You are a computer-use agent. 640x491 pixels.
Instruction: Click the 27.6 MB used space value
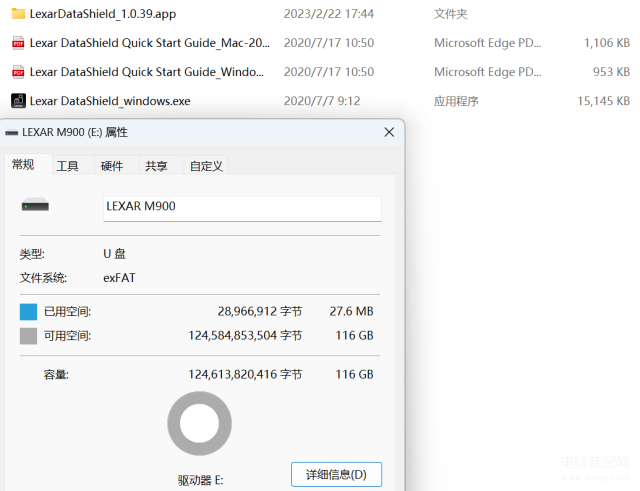click(351, 311)
